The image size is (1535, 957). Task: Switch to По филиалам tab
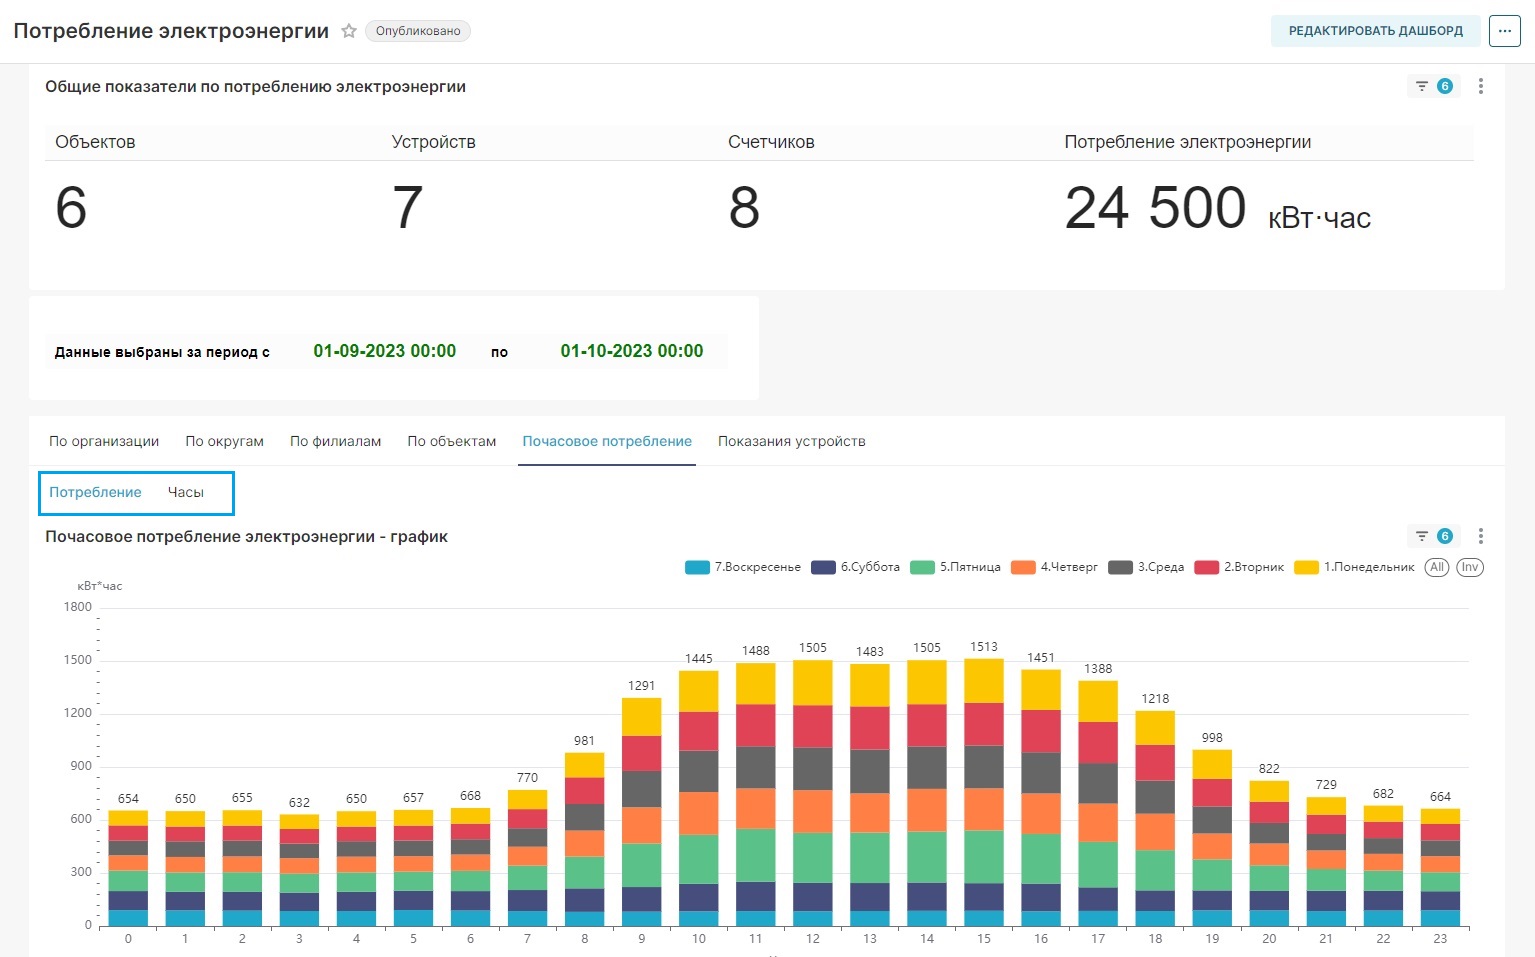click(335, 441)
